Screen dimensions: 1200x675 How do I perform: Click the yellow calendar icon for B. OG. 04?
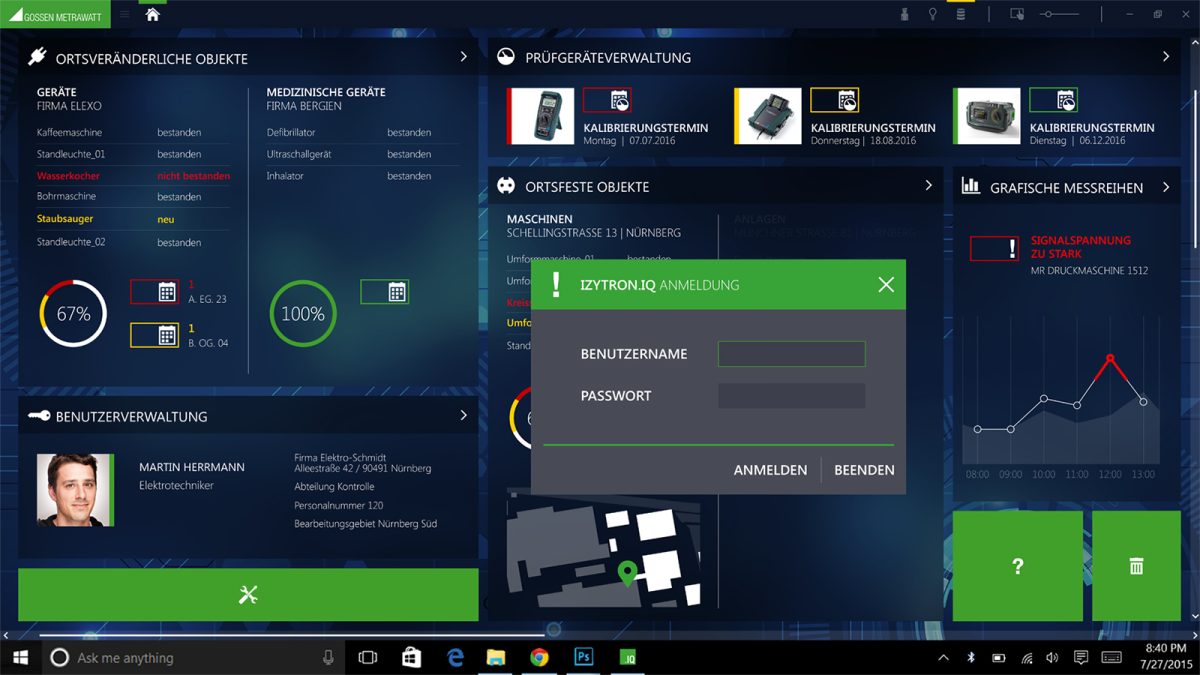pyautogui.click(x=155, y=335)
